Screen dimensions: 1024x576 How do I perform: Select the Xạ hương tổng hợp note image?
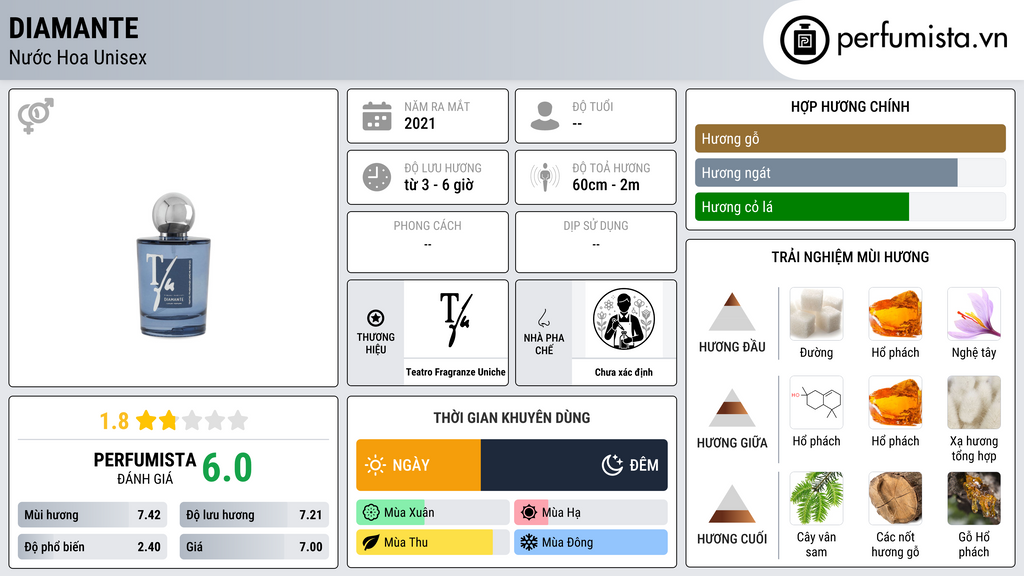click(974, 402)
